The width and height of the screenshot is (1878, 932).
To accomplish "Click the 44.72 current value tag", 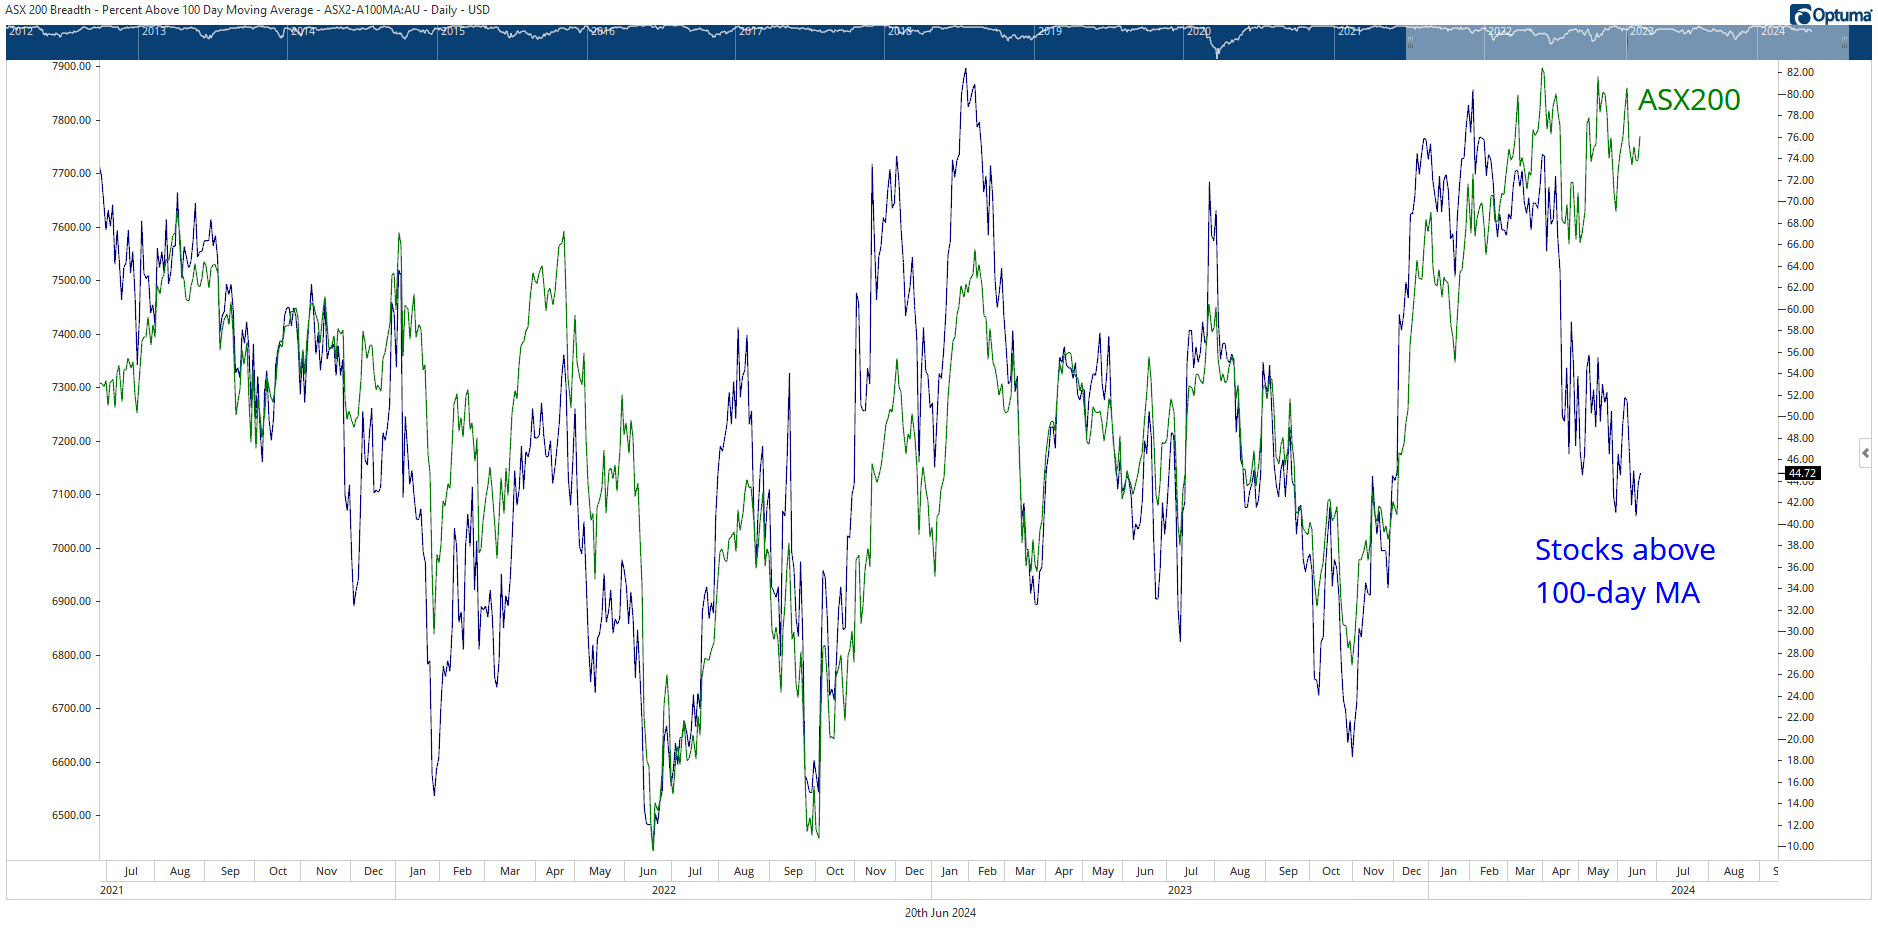I will (x=1802, y=473).
